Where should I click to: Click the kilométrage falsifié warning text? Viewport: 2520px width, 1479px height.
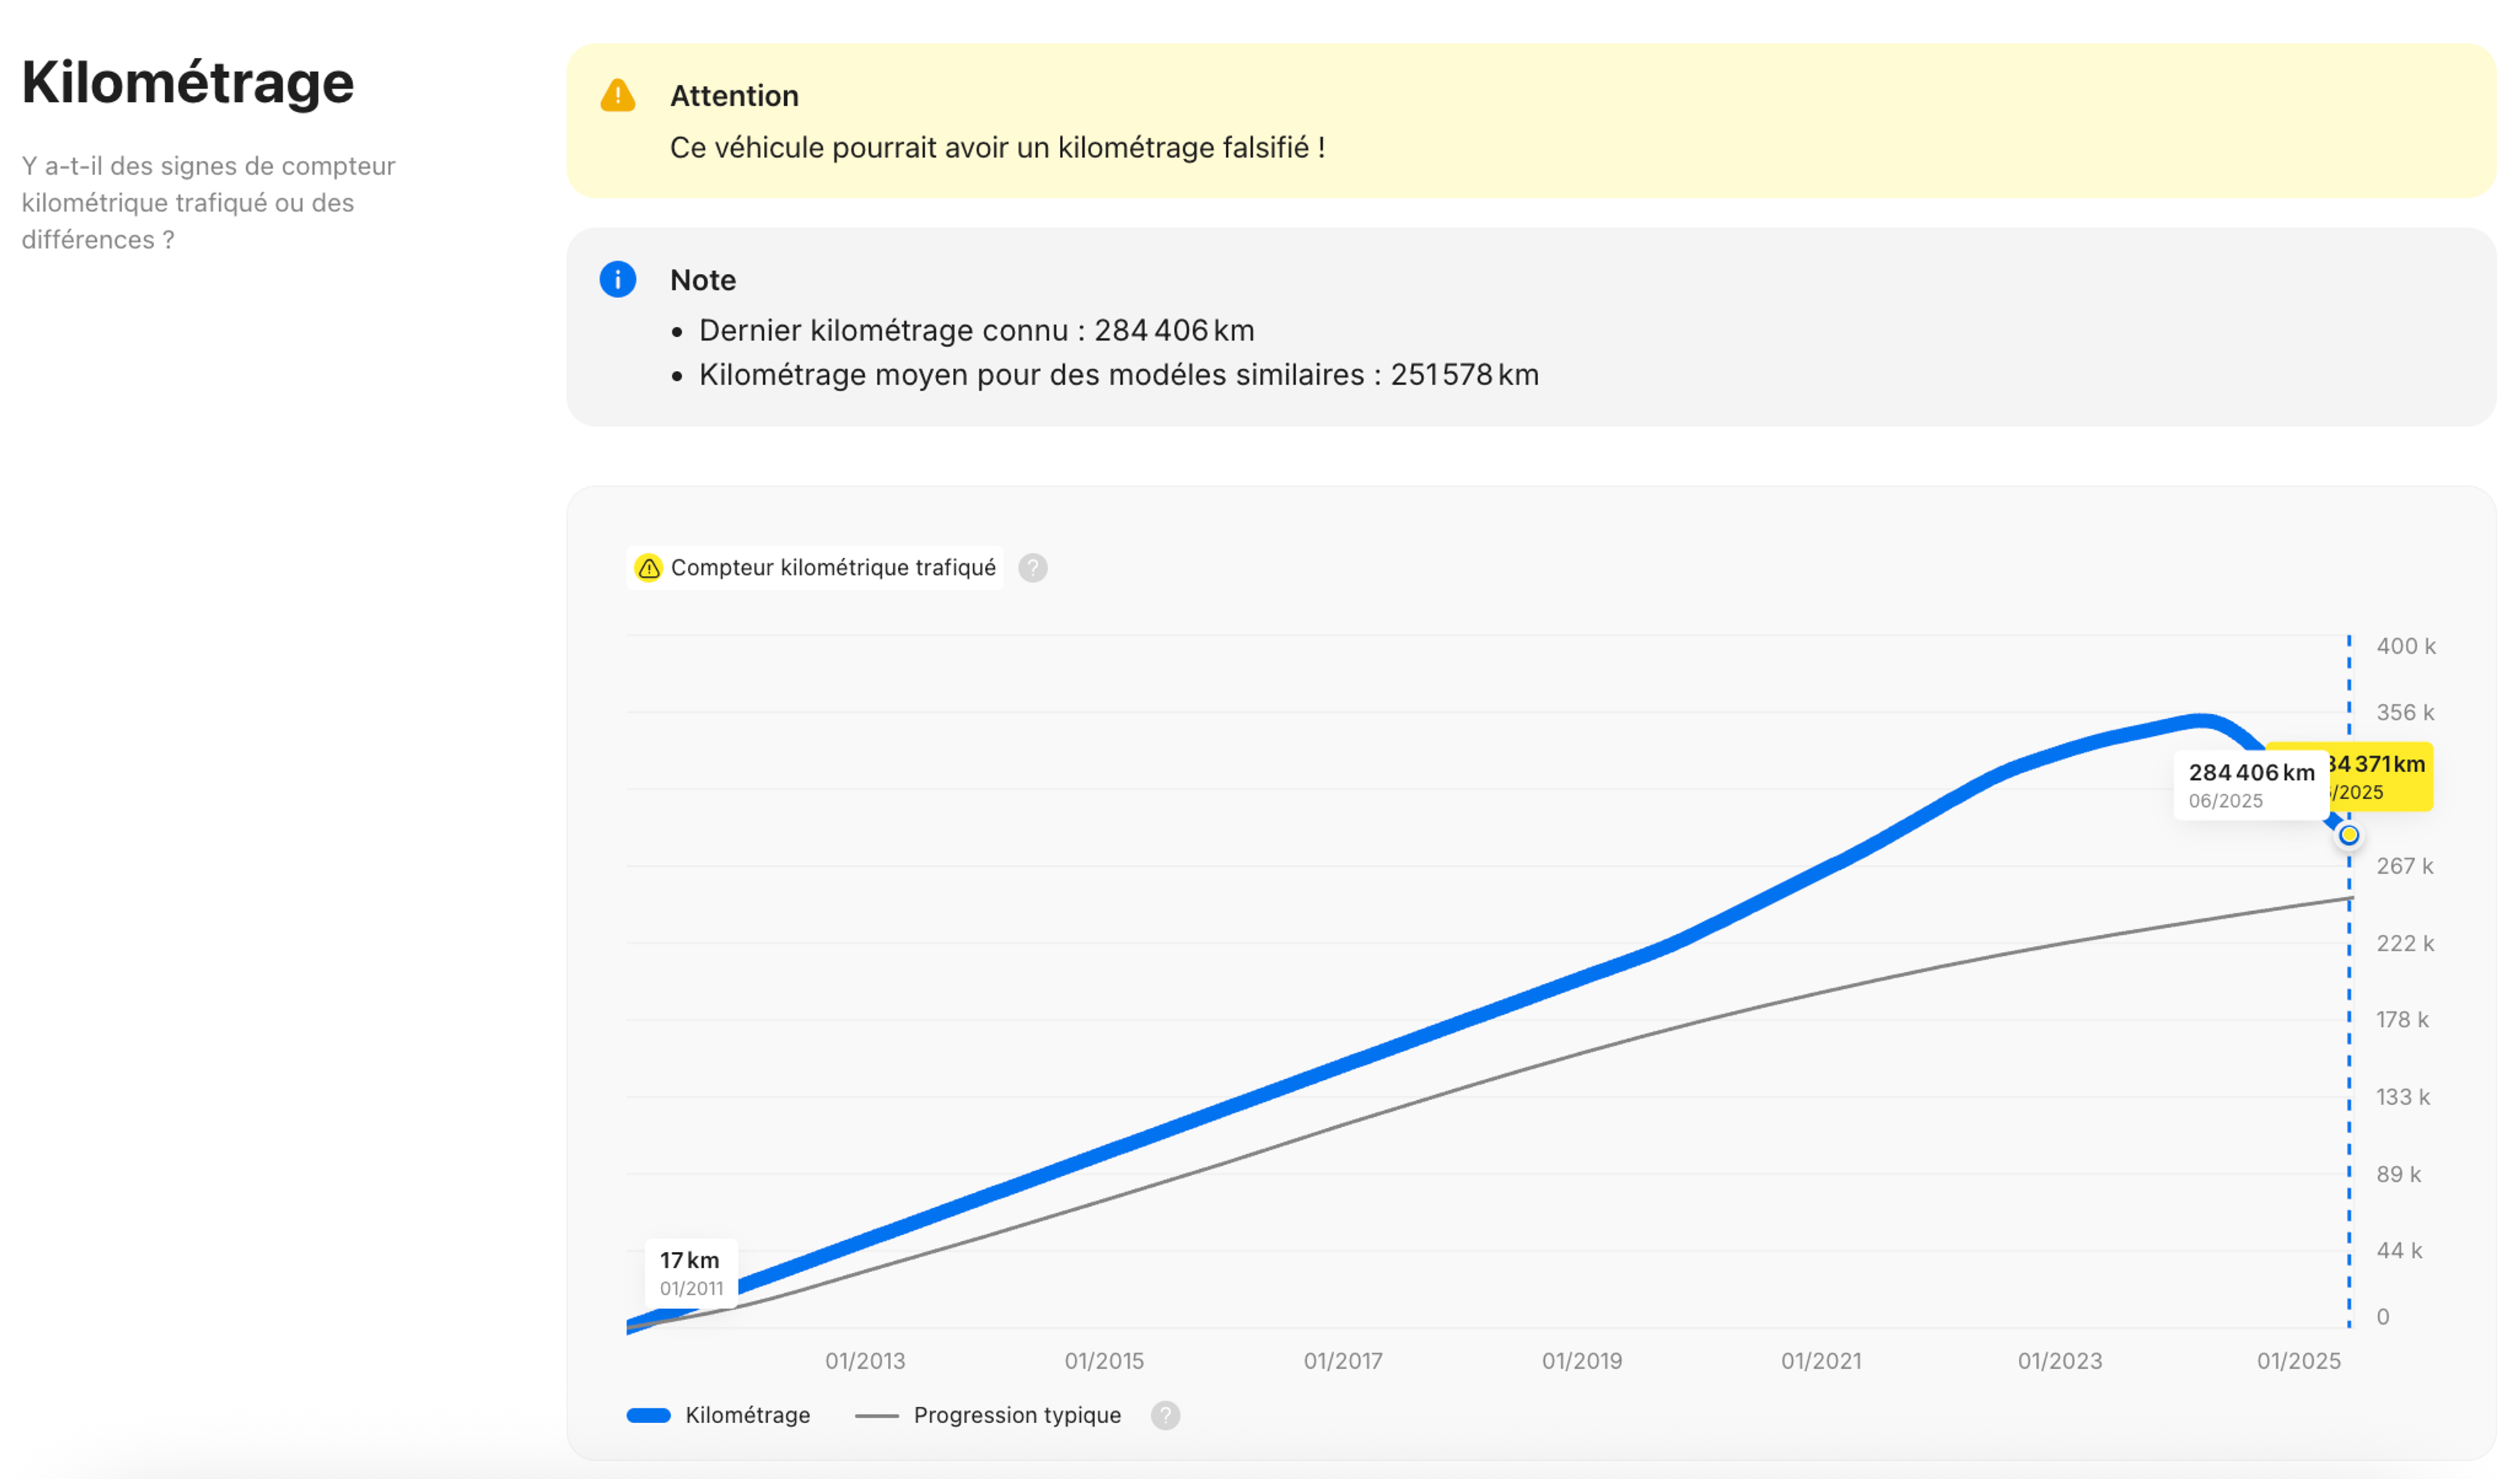click(x=997, y=148)
